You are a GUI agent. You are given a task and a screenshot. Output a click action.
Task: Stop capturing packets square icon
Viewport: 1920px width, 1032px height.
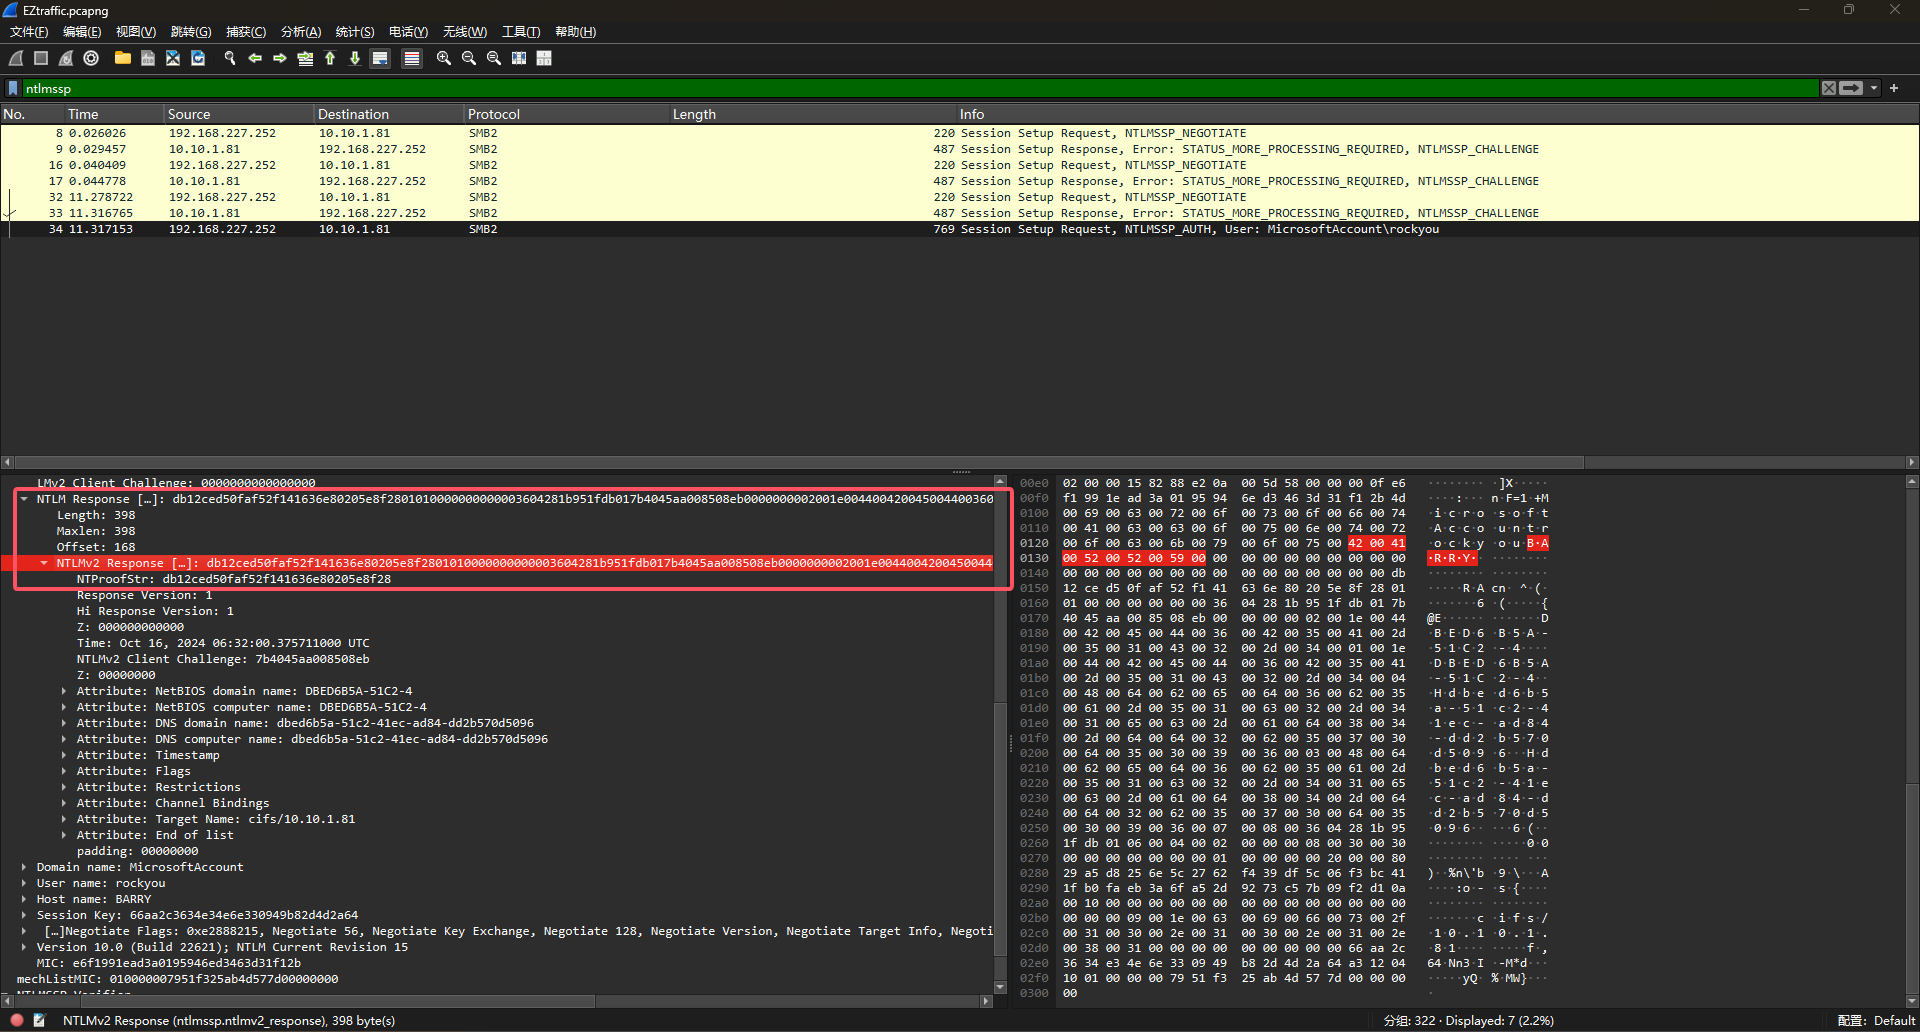pos(41,58)
